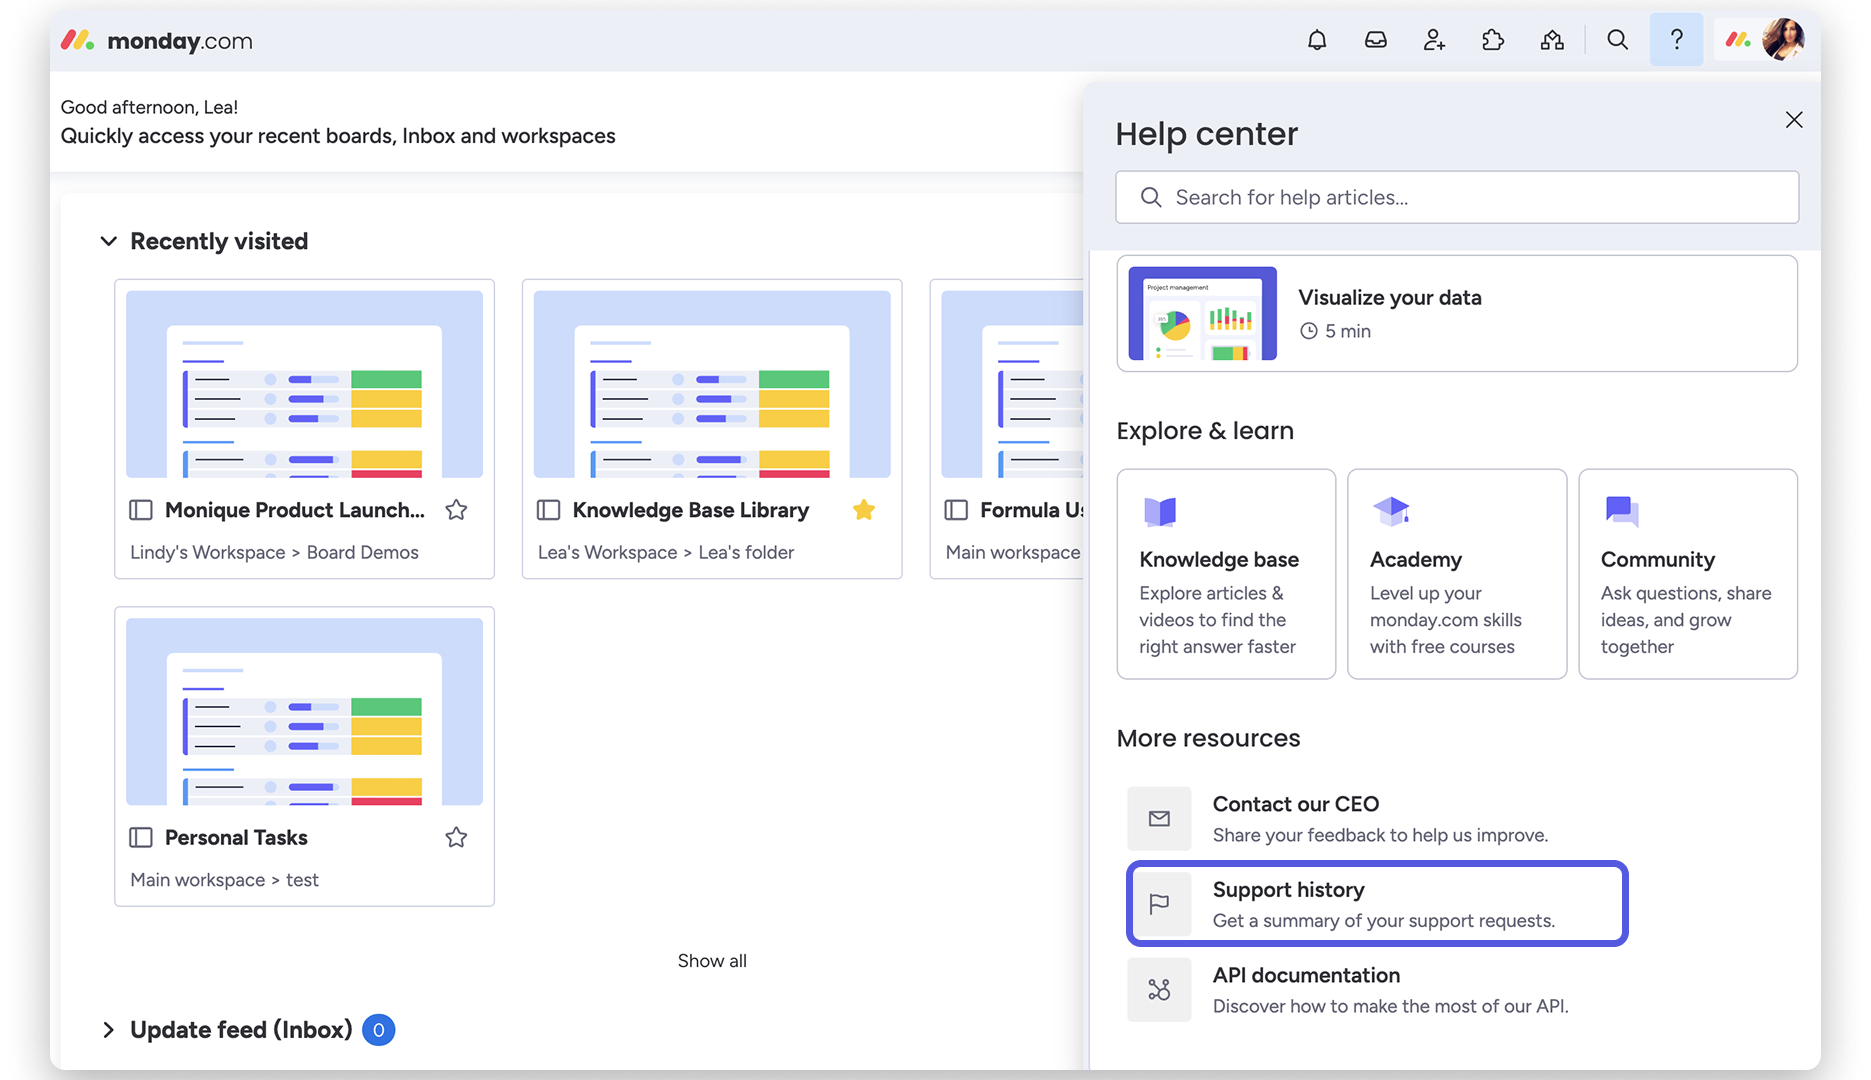Viewport: 1871px width, 1080px height.
Task: Click the search magnifier in top bar
Action: [1617, 40]
